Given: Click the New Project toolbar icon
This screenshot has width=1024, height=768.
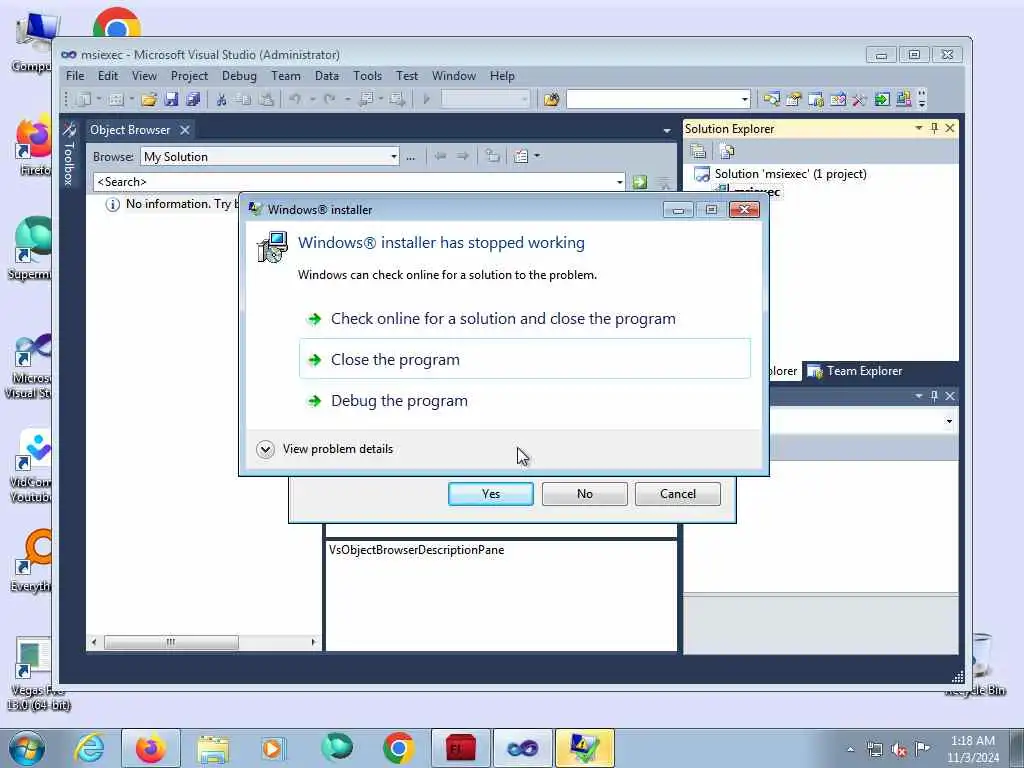Looking at the screenshot, I should pyautogui.click(x=84, y=99).
